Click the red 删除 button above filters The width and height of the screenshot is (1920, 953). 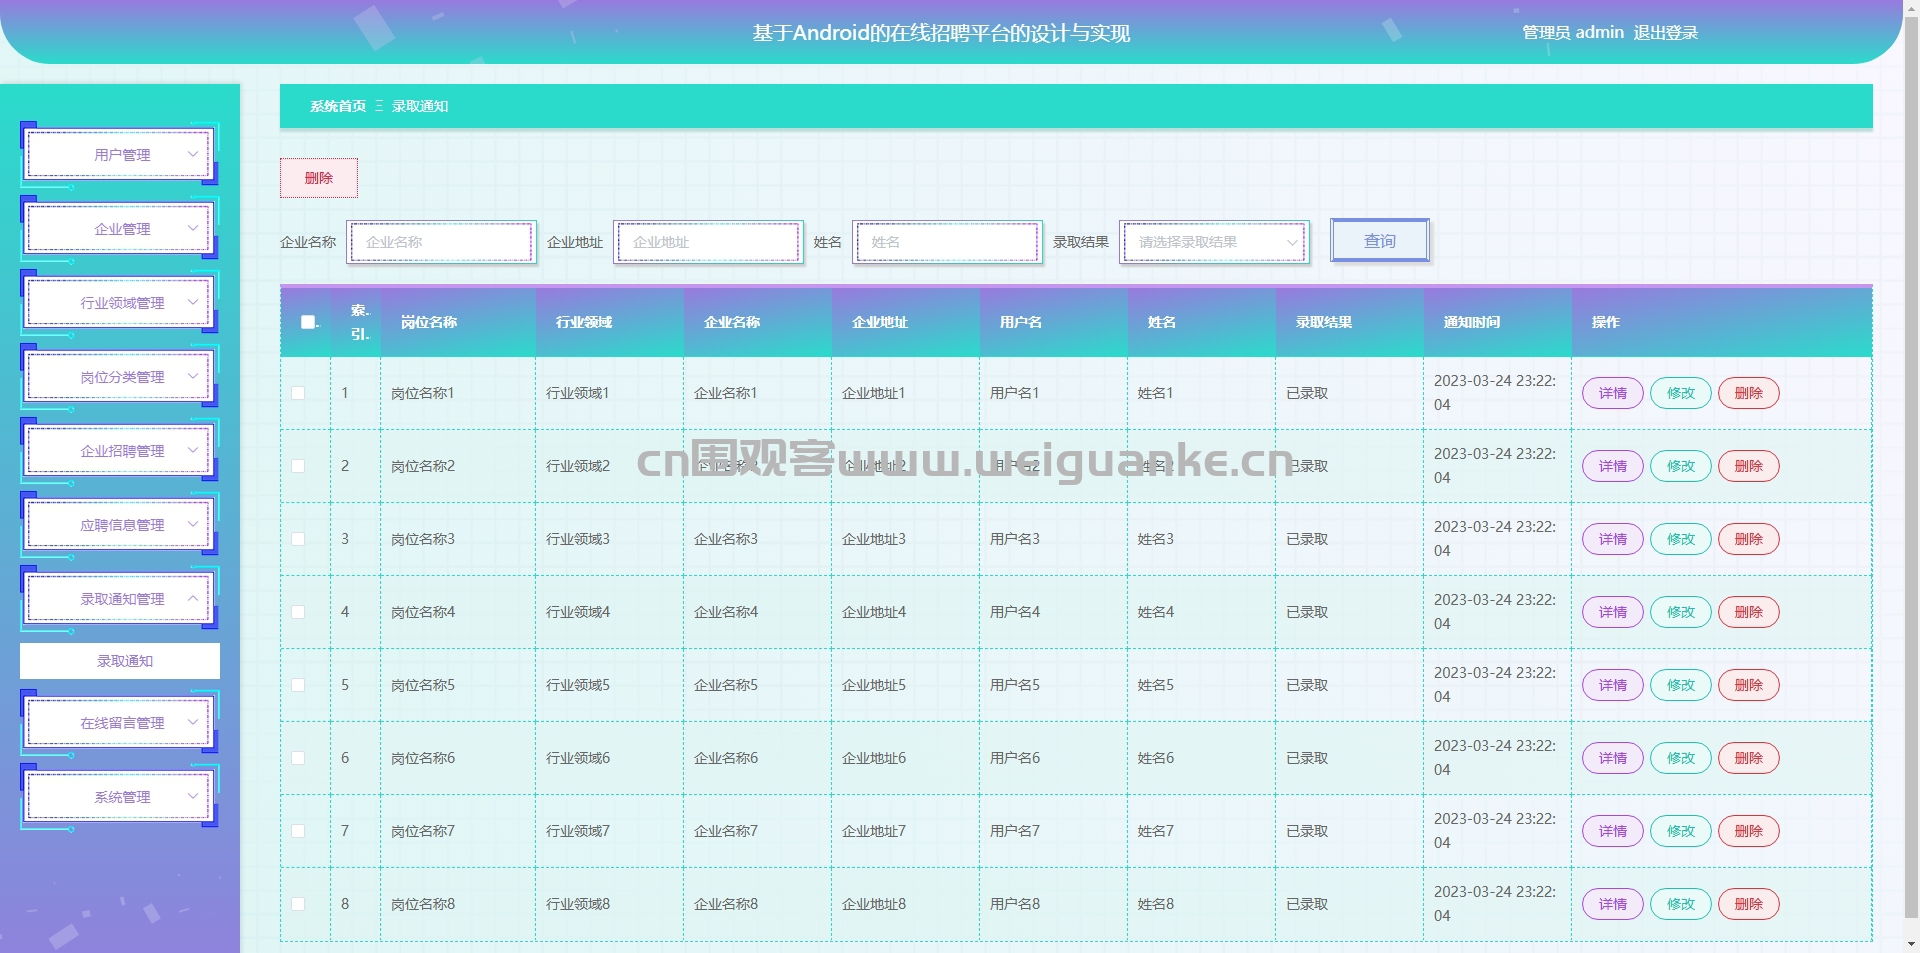318,178
